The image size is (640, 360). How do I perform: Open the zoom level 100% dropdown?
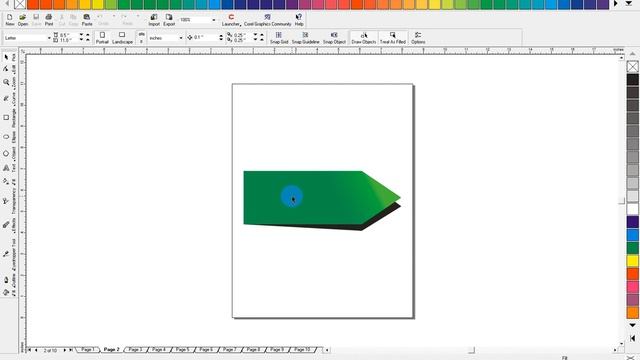pos(213,20)
